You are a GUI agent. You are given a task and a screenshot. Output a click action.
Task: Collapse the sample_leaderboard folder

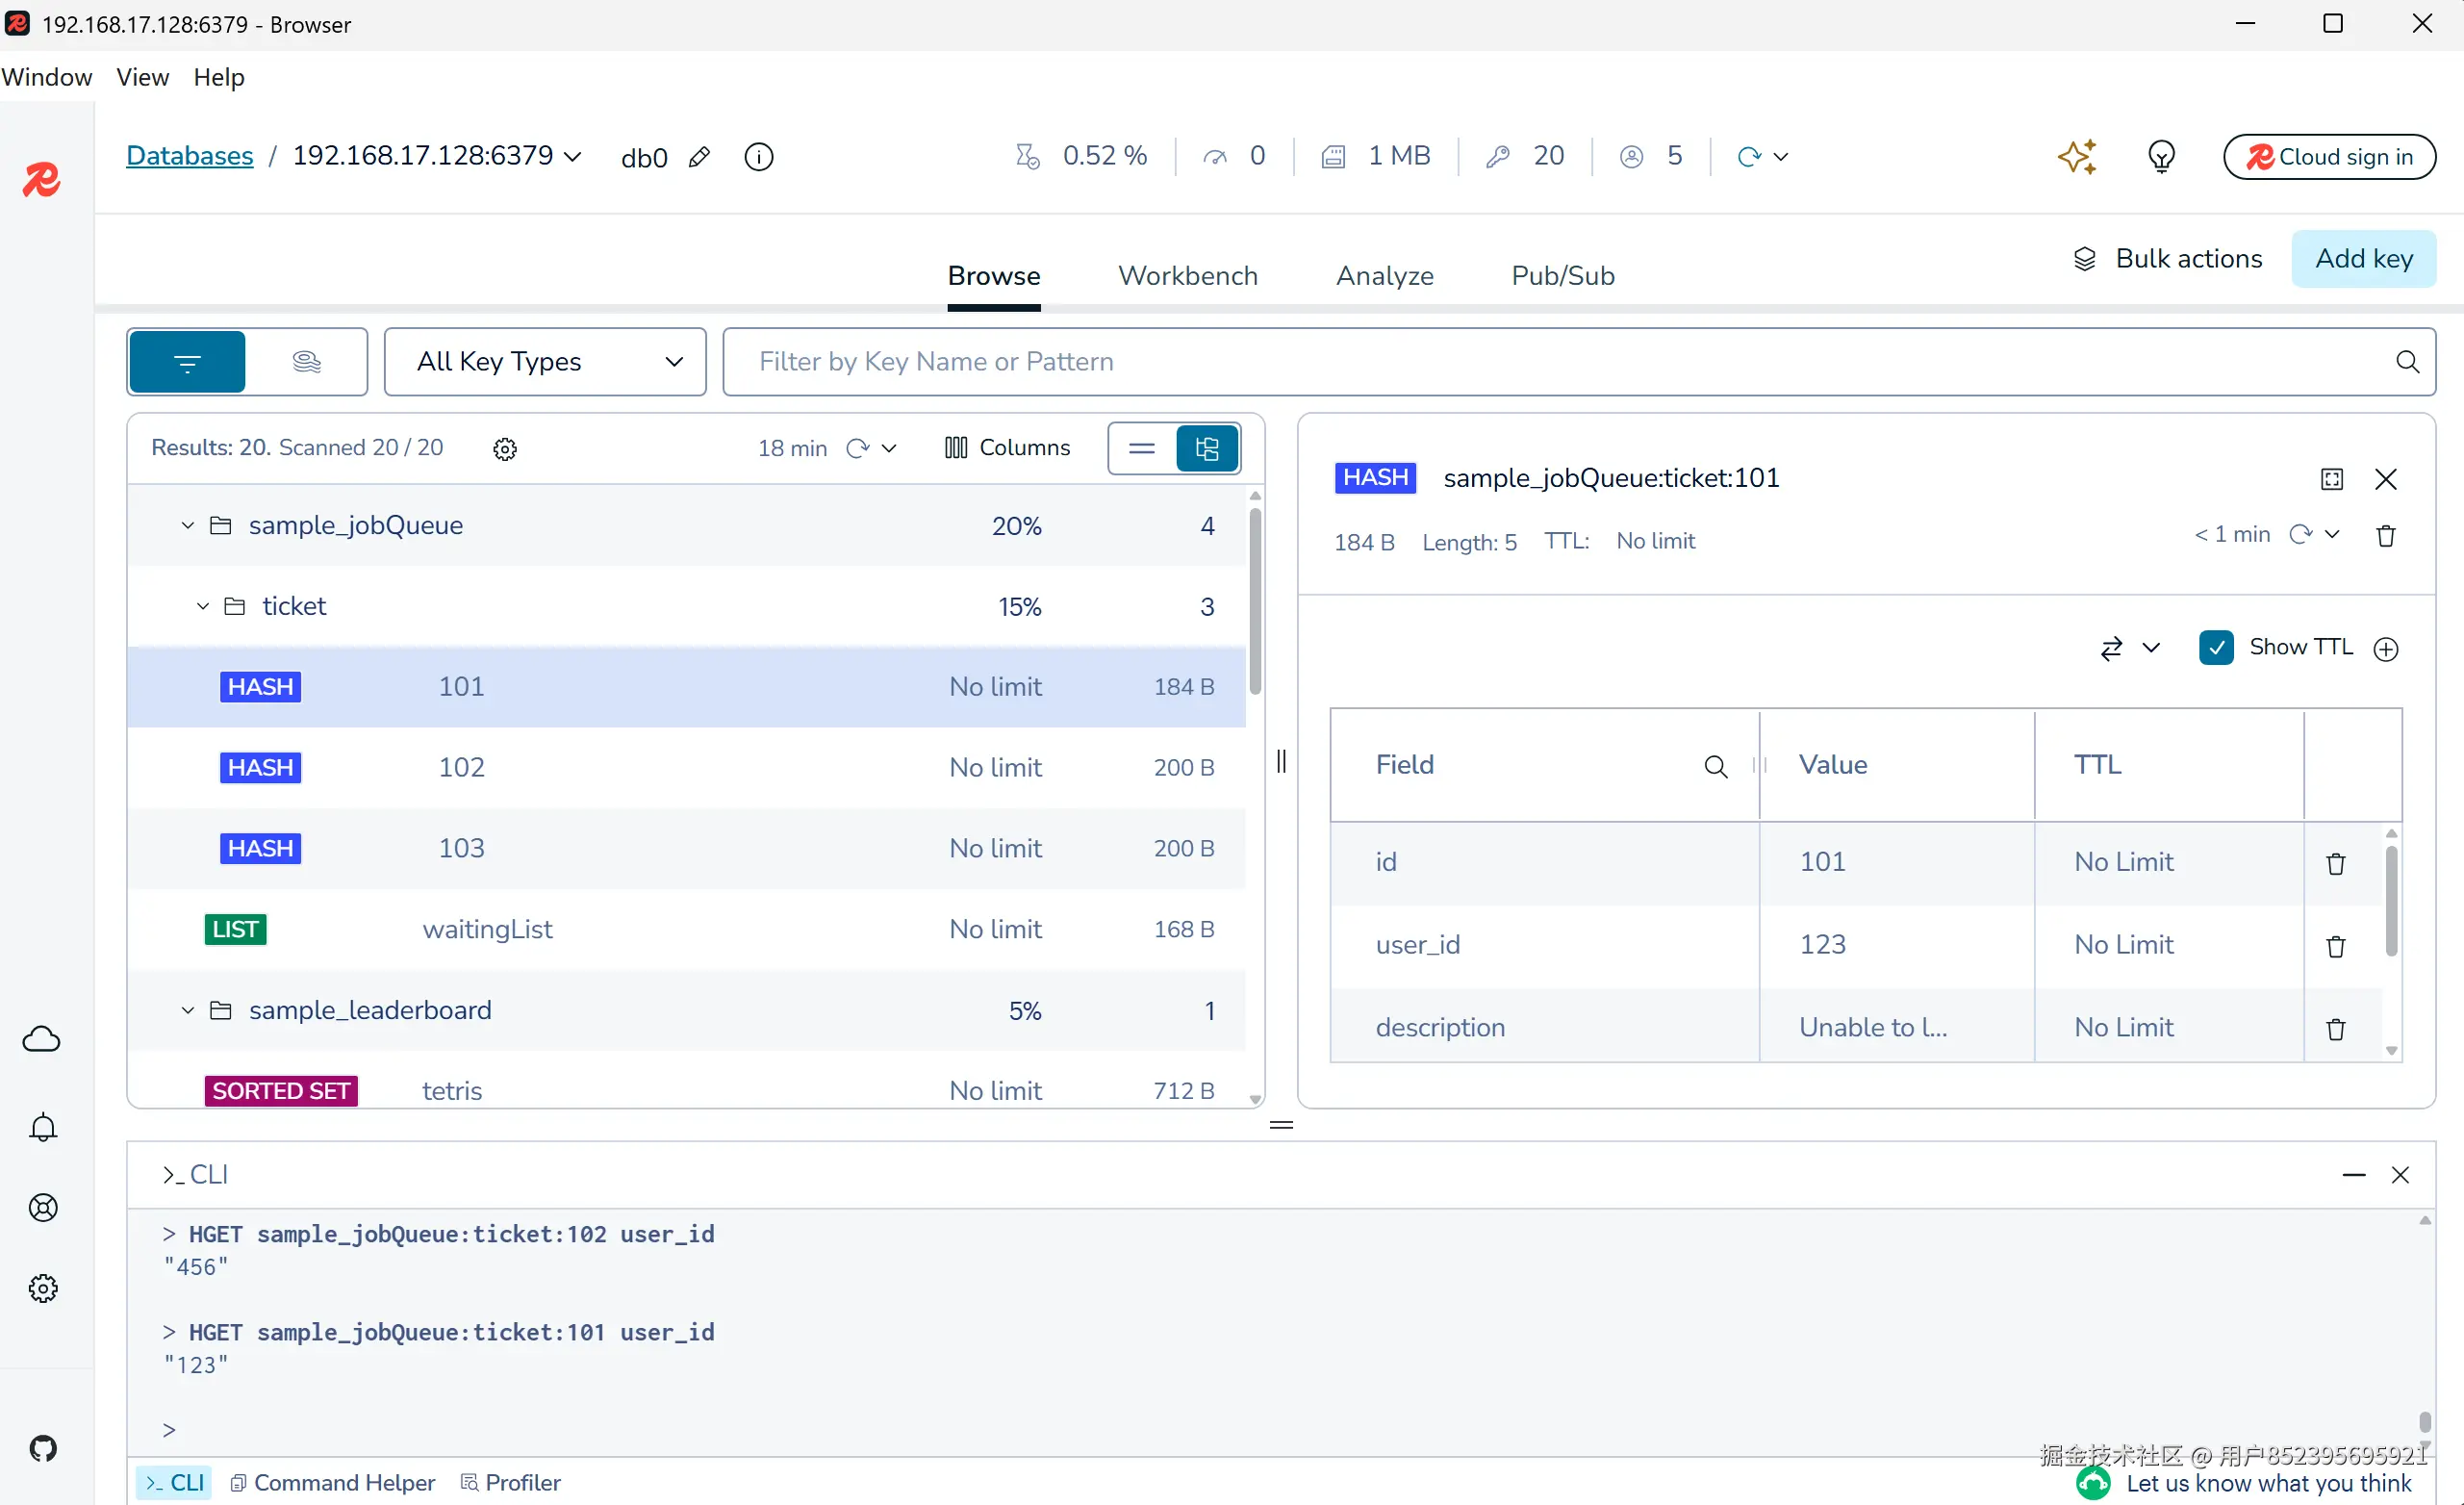pyautogui.click(x=187, y=1011)
